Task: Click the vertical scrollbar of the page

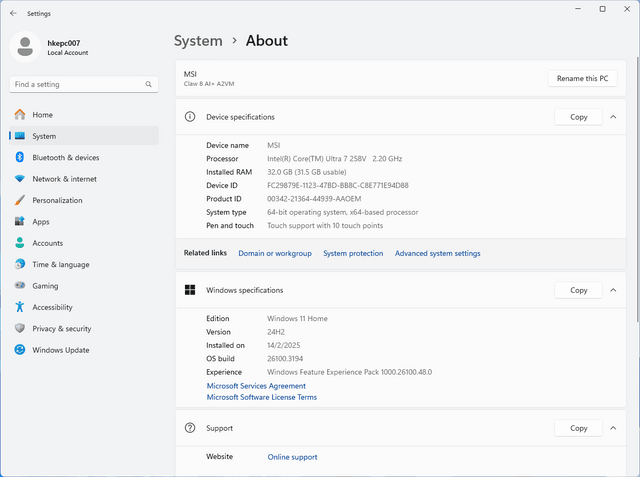Action: coord(637,190)
